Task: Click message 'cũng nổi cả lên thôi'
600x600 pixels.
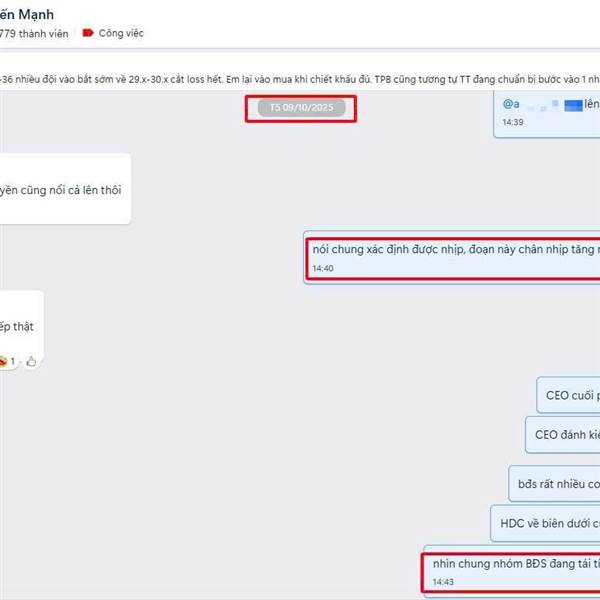Action: tap(65, 189)
